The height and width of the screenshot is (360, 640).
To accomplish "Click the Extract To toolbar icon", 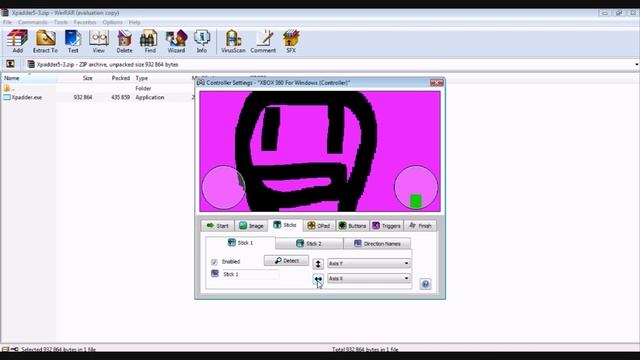I will pyautogui.click(x=45, y=41).
